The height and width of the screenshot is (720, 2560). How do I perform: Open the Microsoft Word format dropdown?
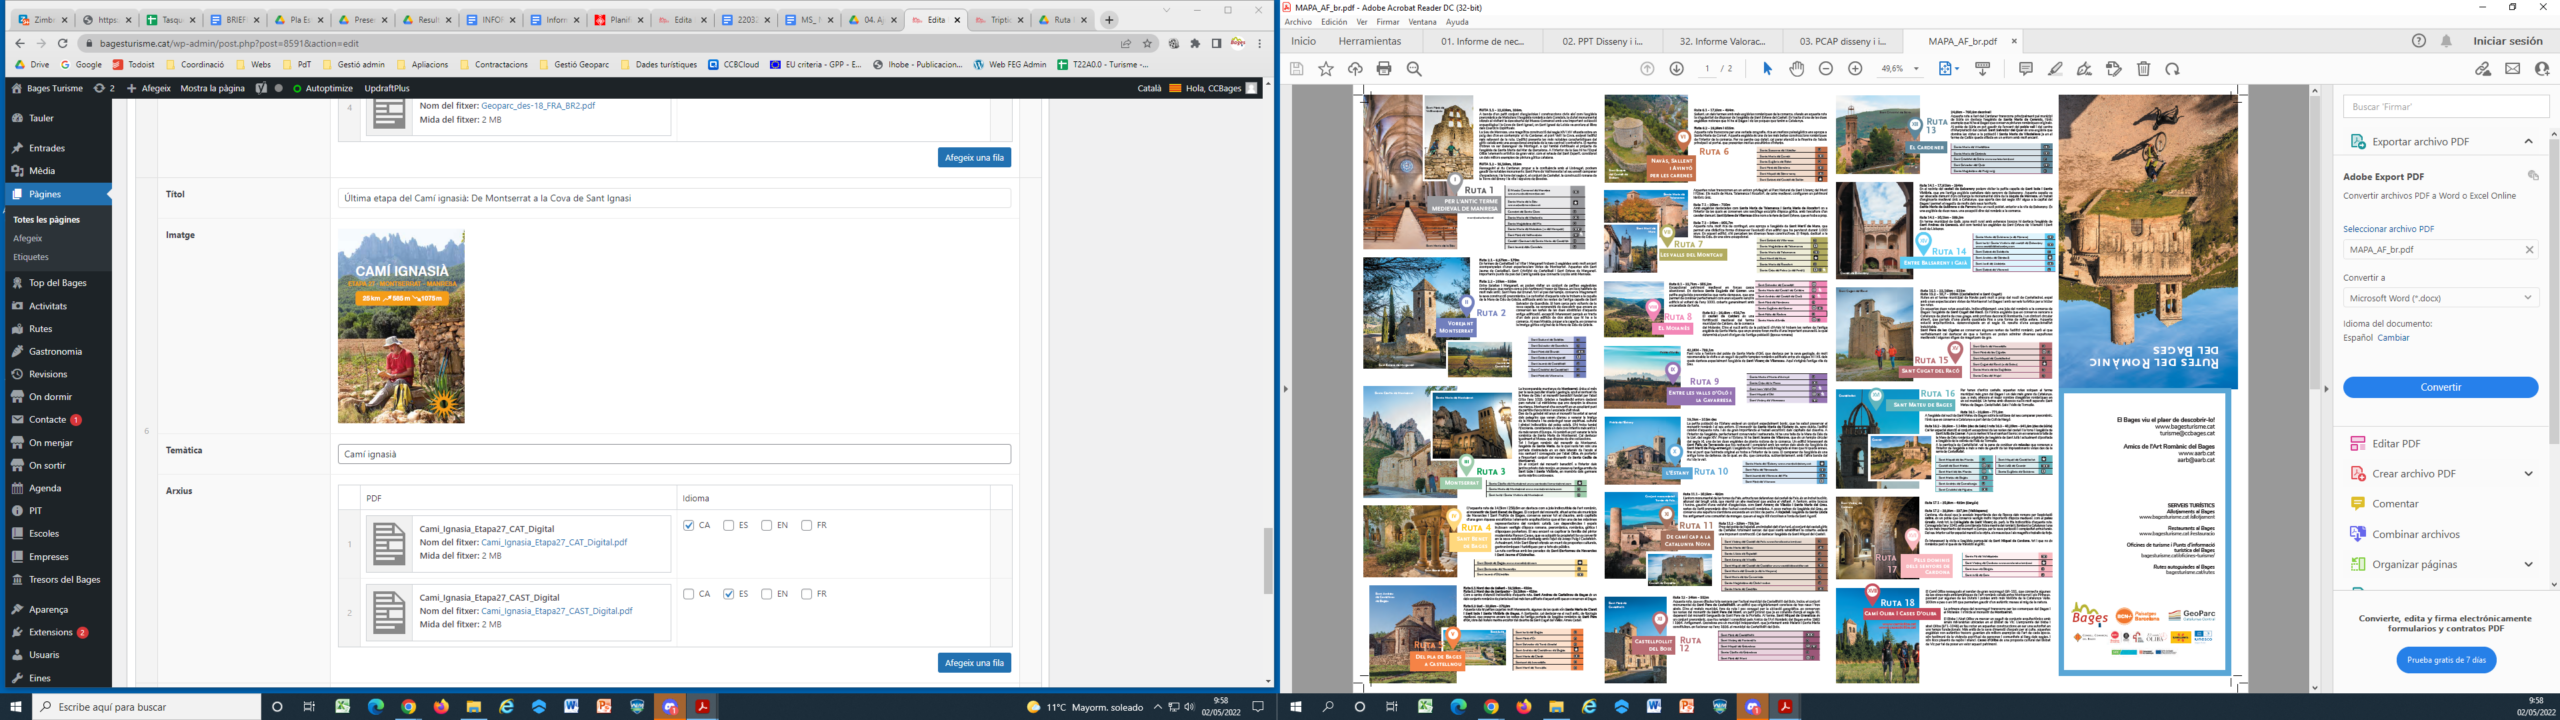[x=2439, y=298]
